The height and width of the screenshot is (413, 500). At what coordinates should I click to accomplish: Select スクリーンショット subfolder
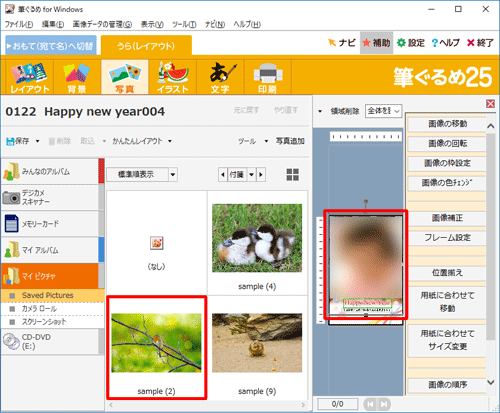tap(53, 322)
